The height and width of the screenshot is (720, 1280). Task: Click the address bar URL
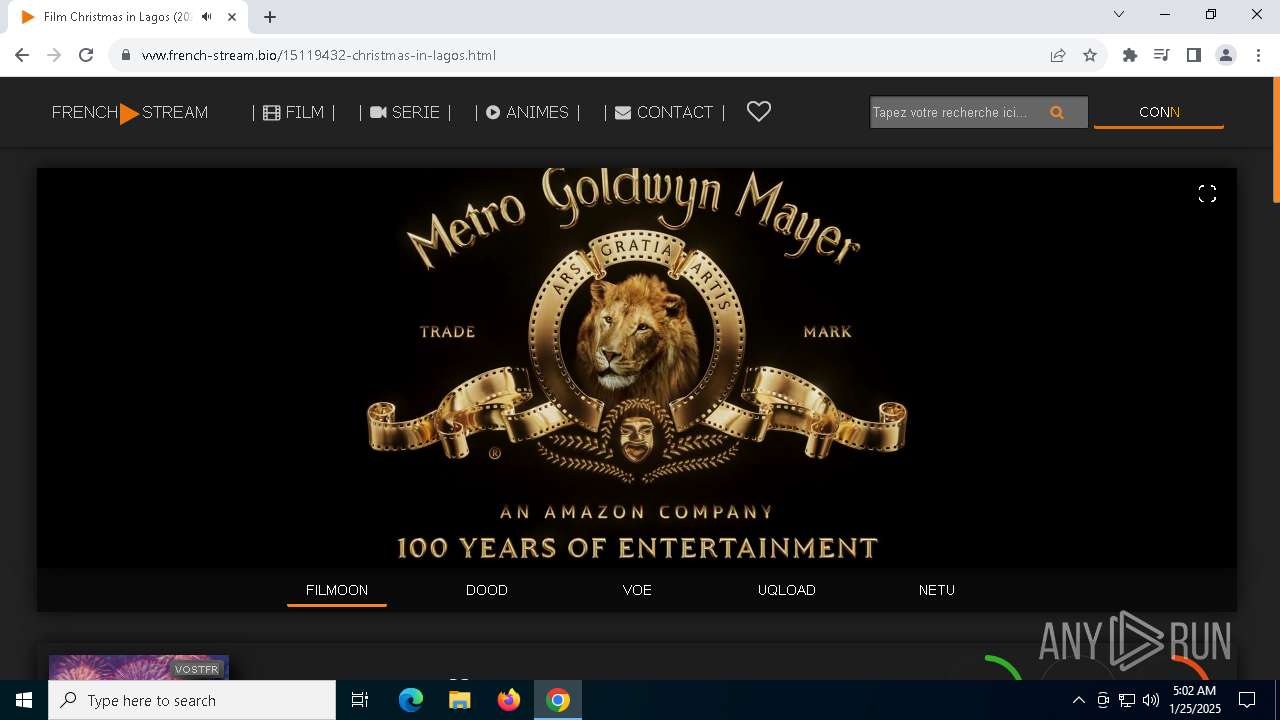319,55
